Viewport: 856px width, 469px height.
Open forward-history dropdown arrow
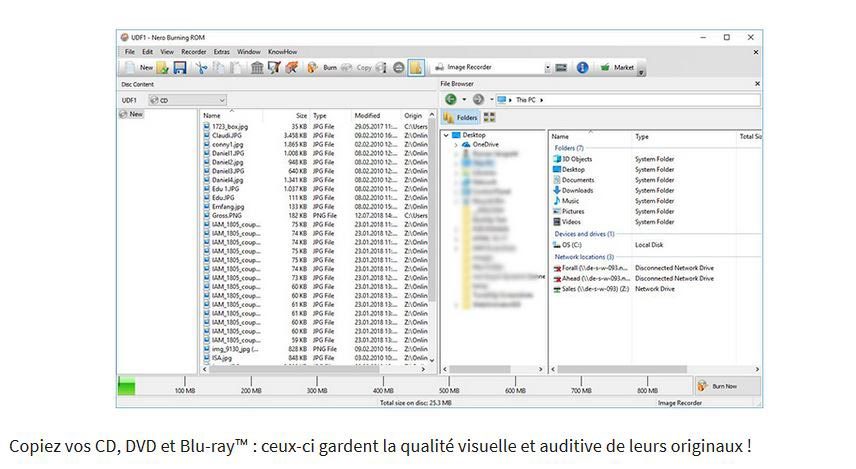[491, 99]
